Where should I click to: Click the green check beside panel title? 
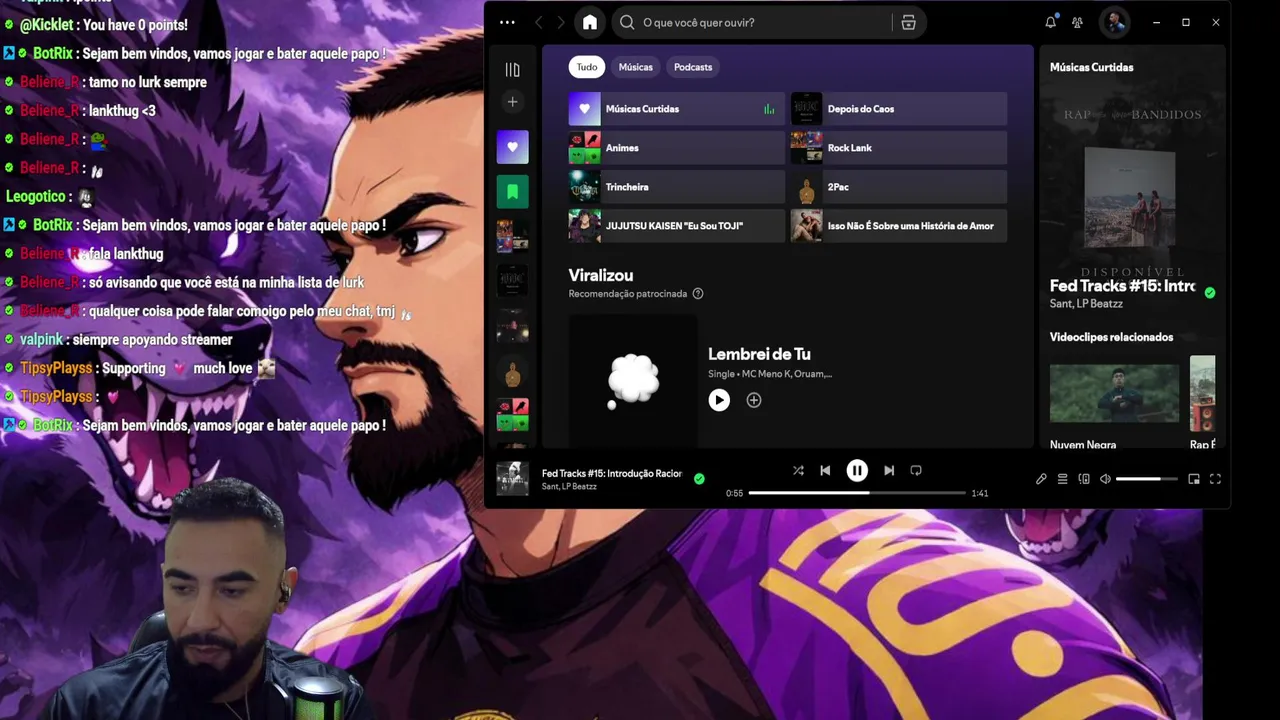pos(1210,293)
